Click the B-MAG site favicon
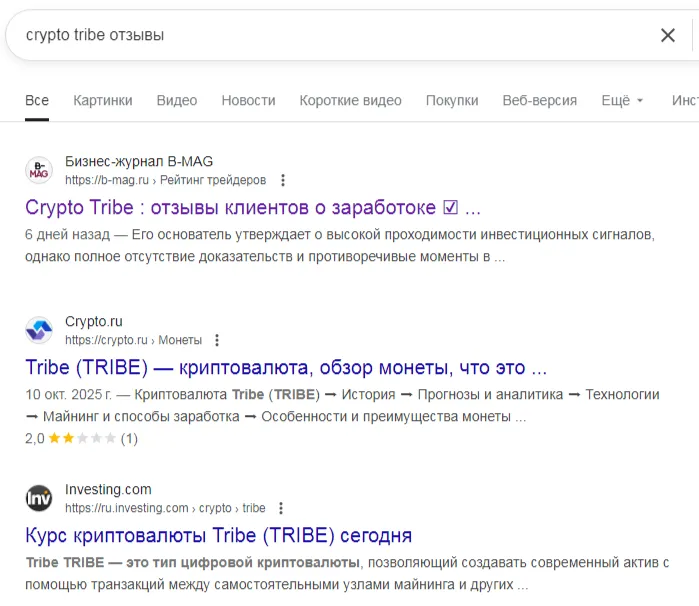This screenshot has height=606, width=699. pos(39,170)
